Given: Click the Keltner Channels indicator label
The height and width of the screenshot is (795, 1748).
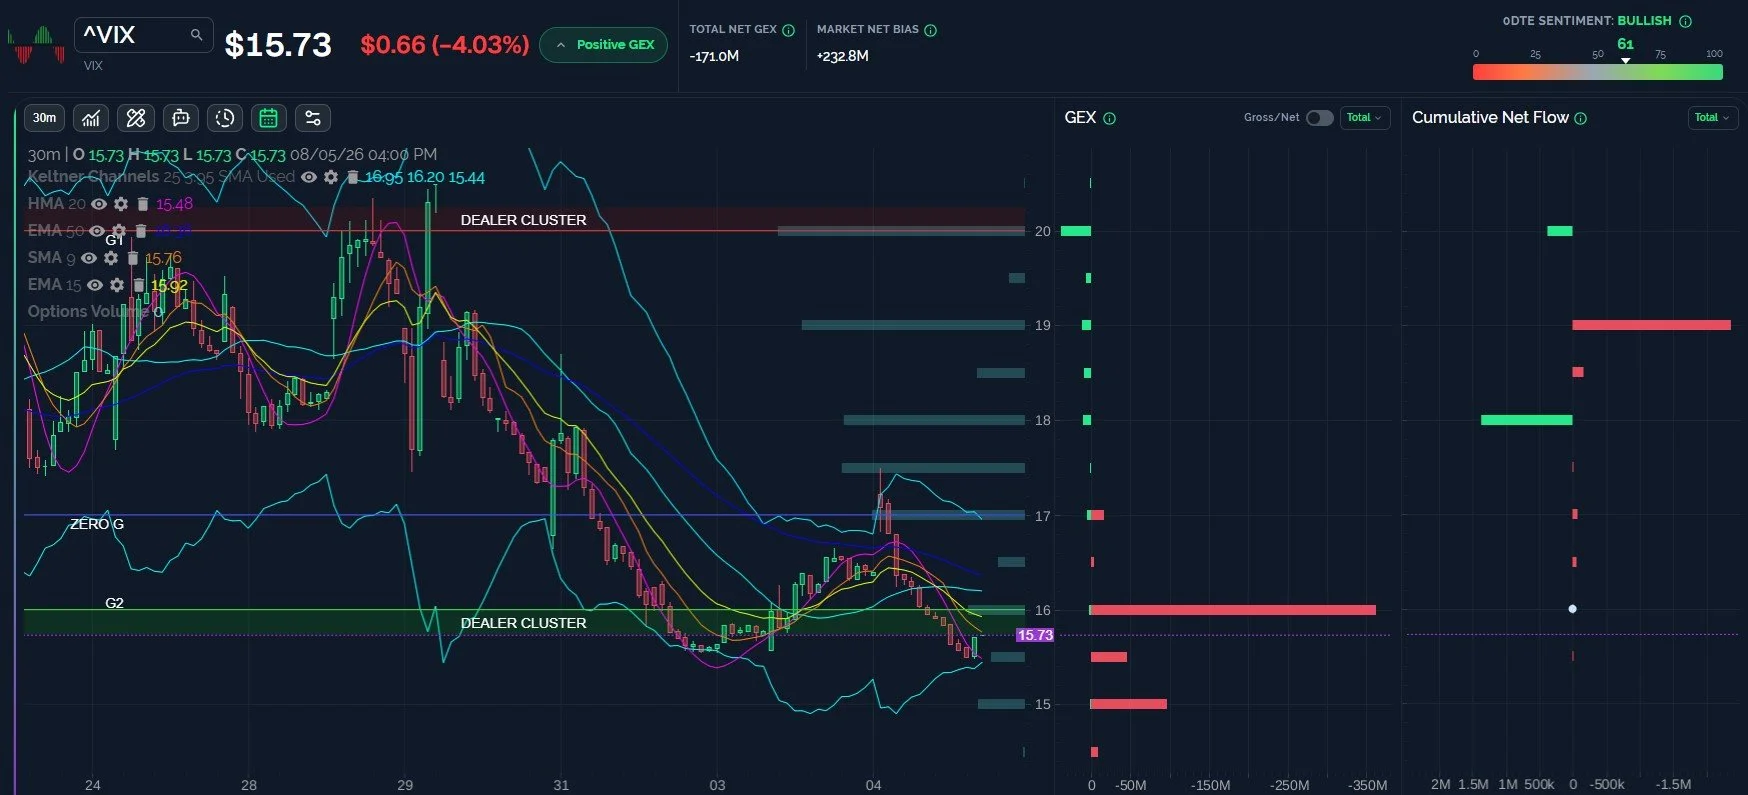Looking at the screenshot, I should tap(93, 177).
